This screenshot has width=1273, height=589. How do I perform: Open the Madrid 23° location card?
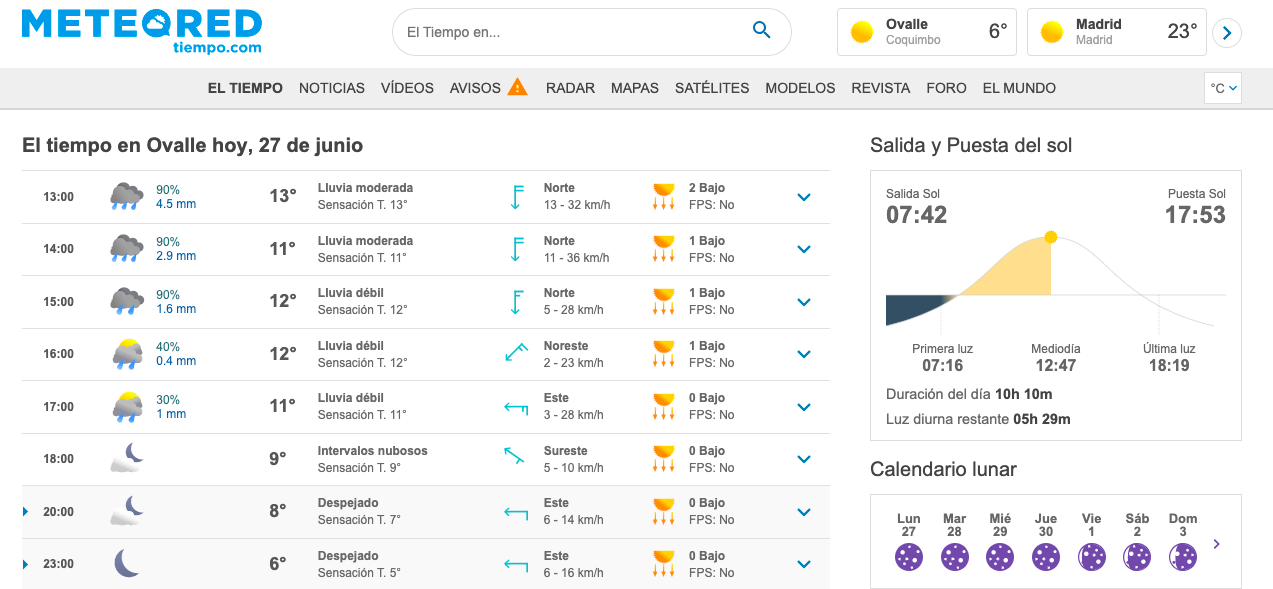(1117, 32)
